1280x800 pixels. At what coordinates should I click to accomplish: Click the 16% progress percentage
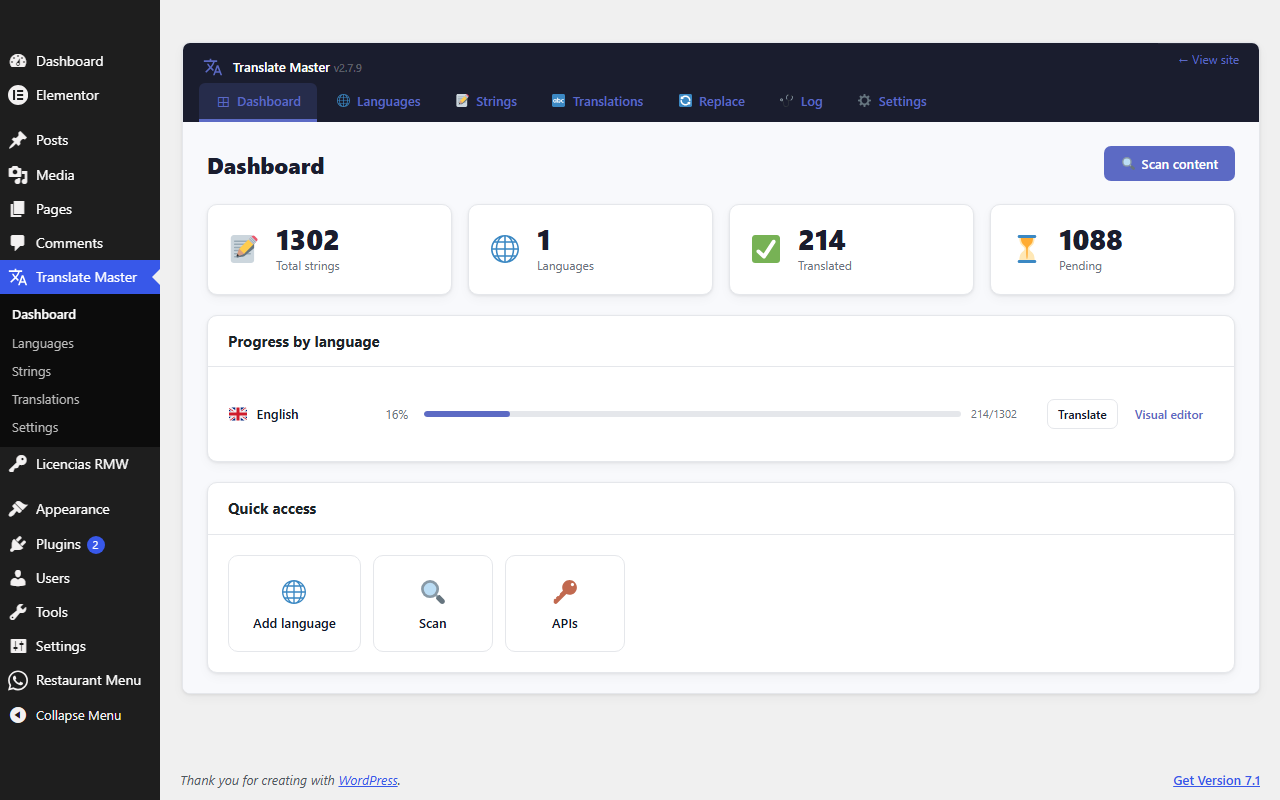tap(397, 414)
